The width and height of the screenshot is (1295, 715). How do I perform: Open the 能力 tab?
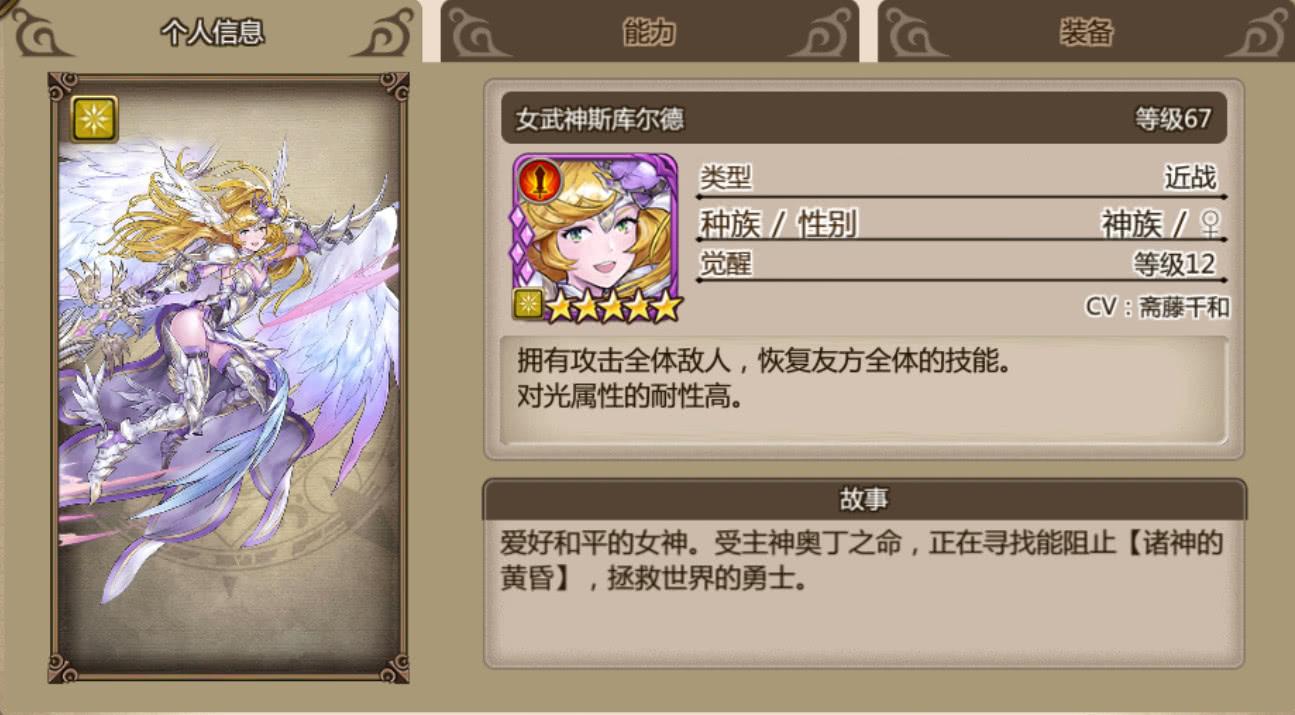[x=649, y=32]
